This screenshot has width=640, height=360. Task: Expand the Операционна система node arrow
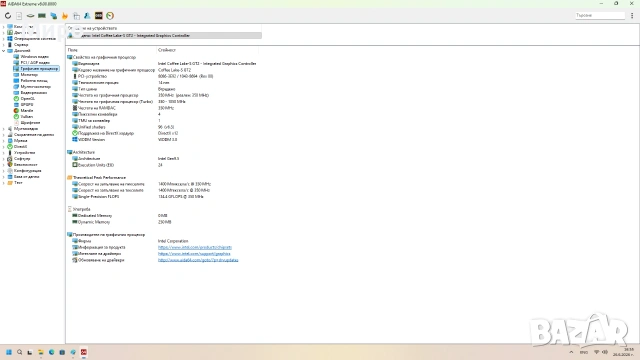(4, 39)
